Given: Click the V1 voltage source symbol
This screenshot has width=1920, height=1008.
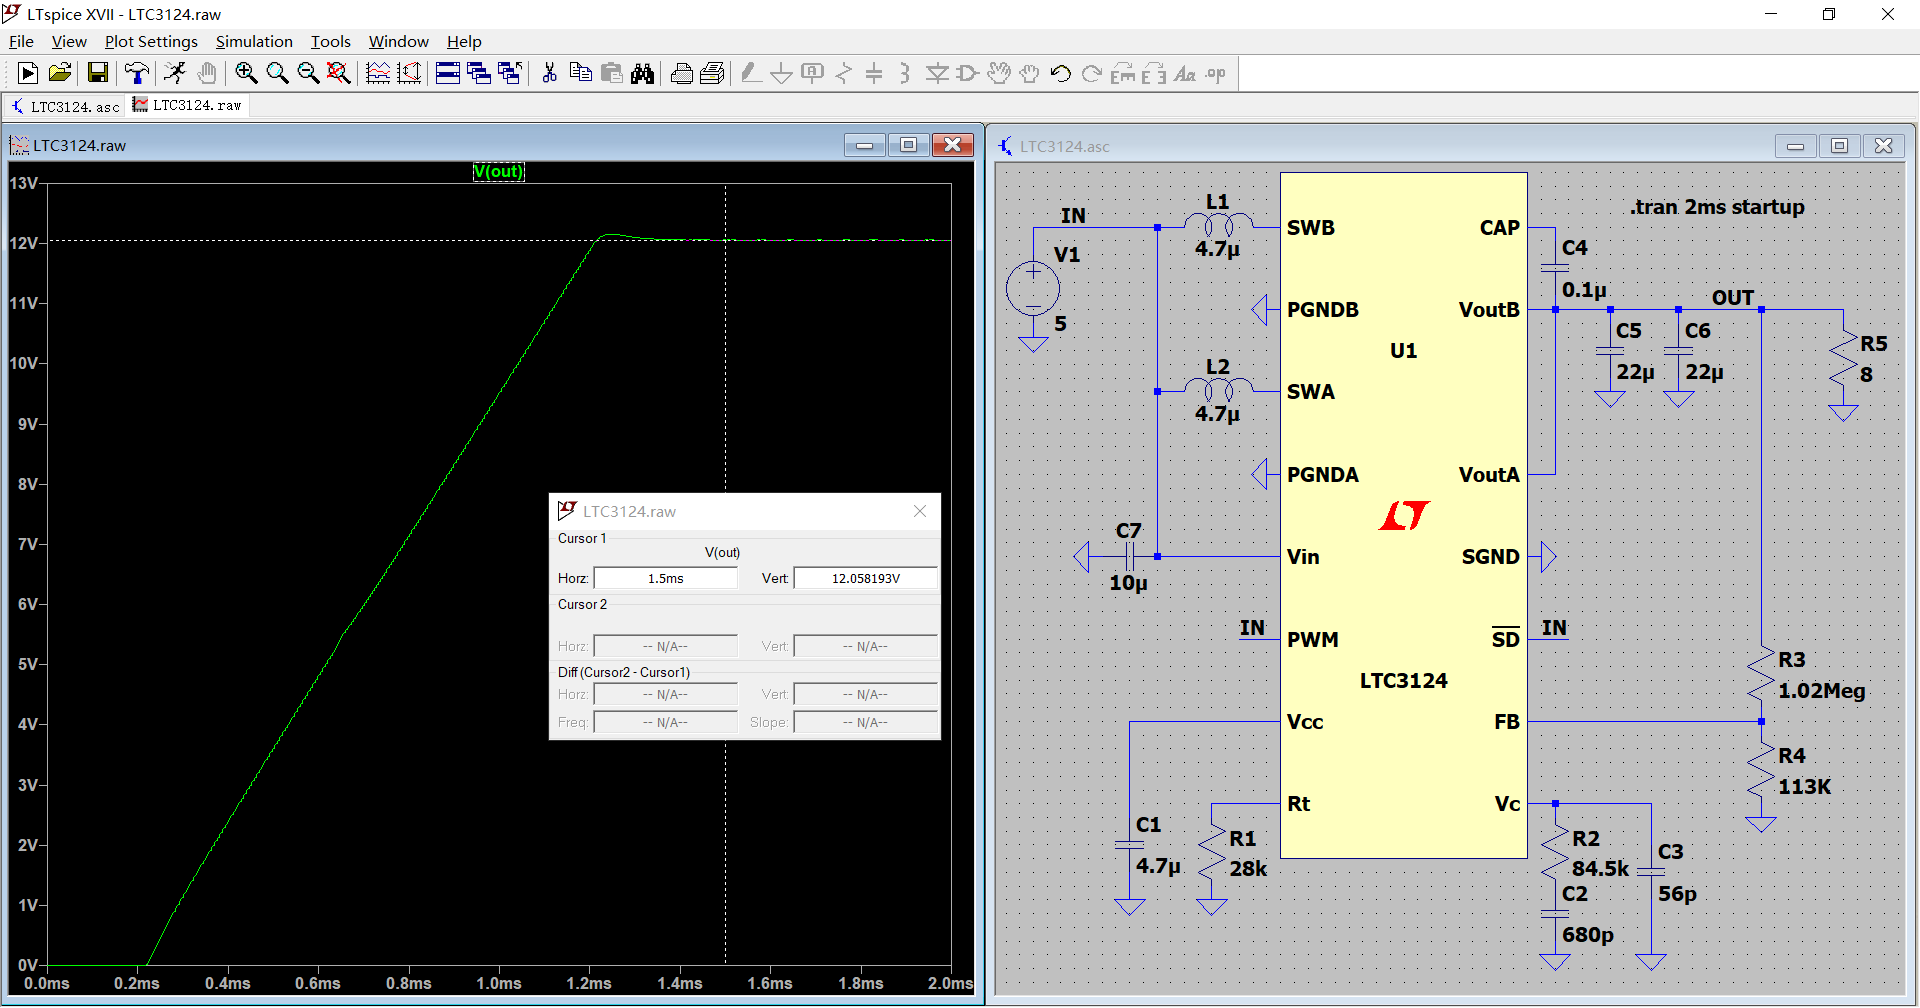Looking at the screenshot, I should pyautogui.click(x=1033, y=288).
